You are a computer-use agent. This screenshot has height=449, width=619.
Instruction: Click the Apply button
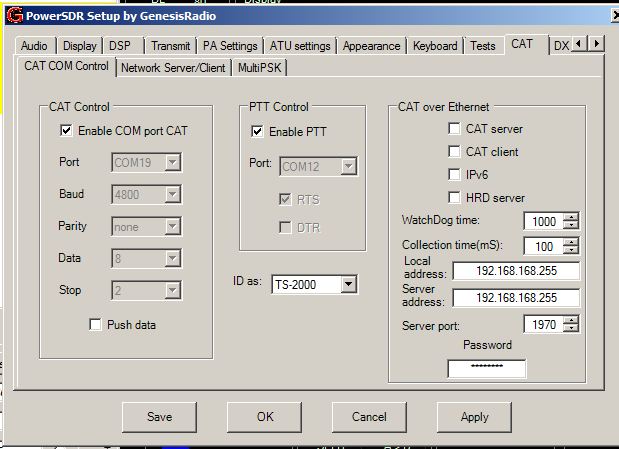(475, 417)
